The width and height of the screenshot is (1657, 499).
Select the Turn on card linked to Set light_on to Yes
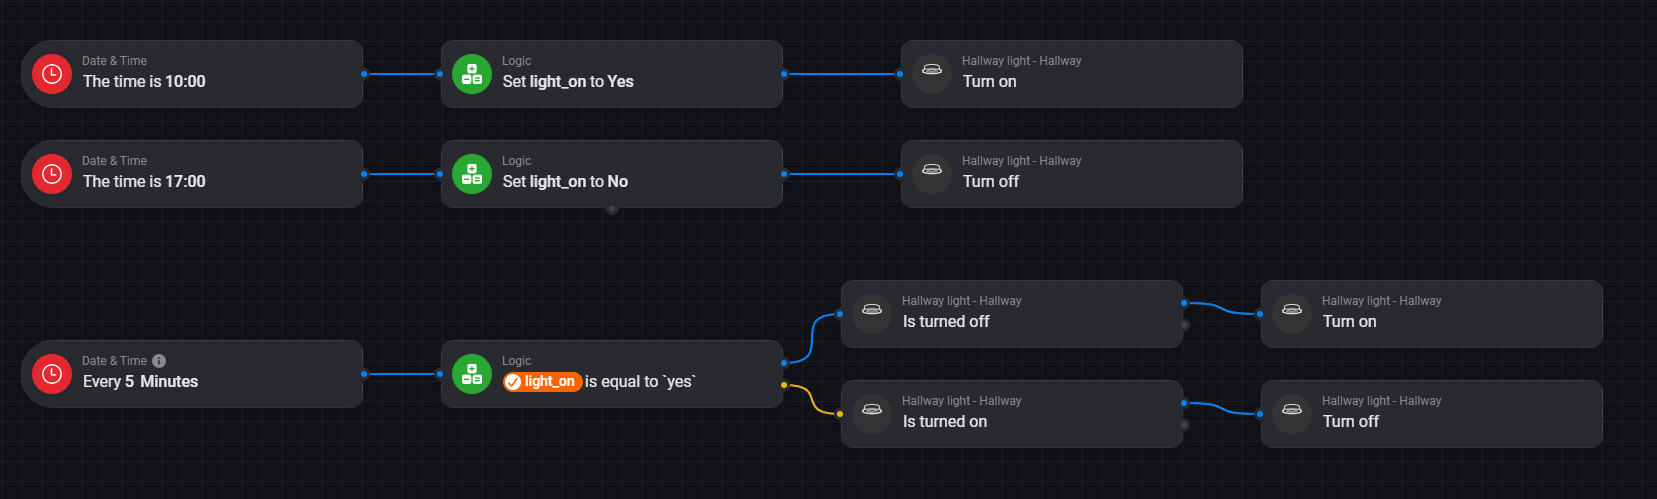[1071, 74]
